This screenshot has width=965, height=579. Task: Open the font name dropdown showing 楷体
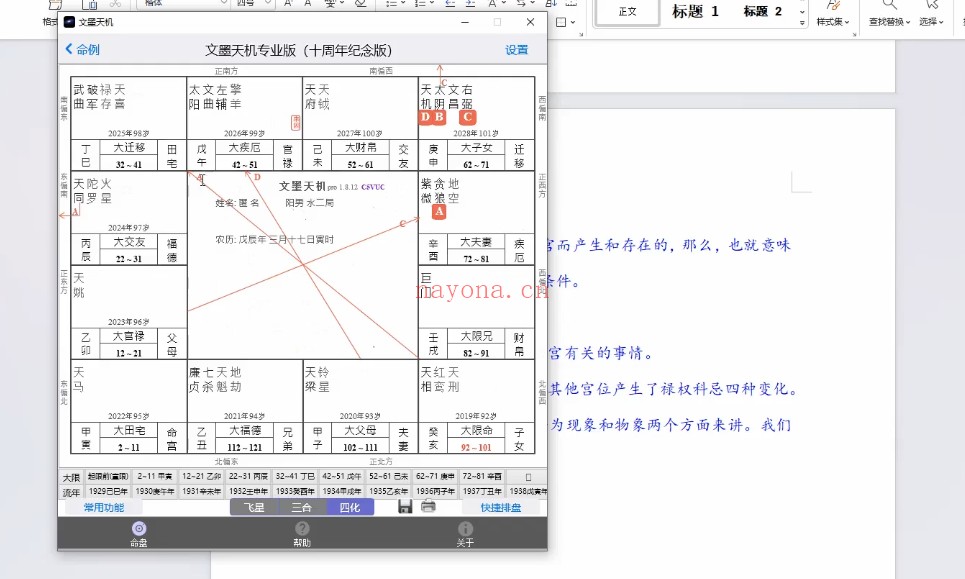click(x=223, y=3)
